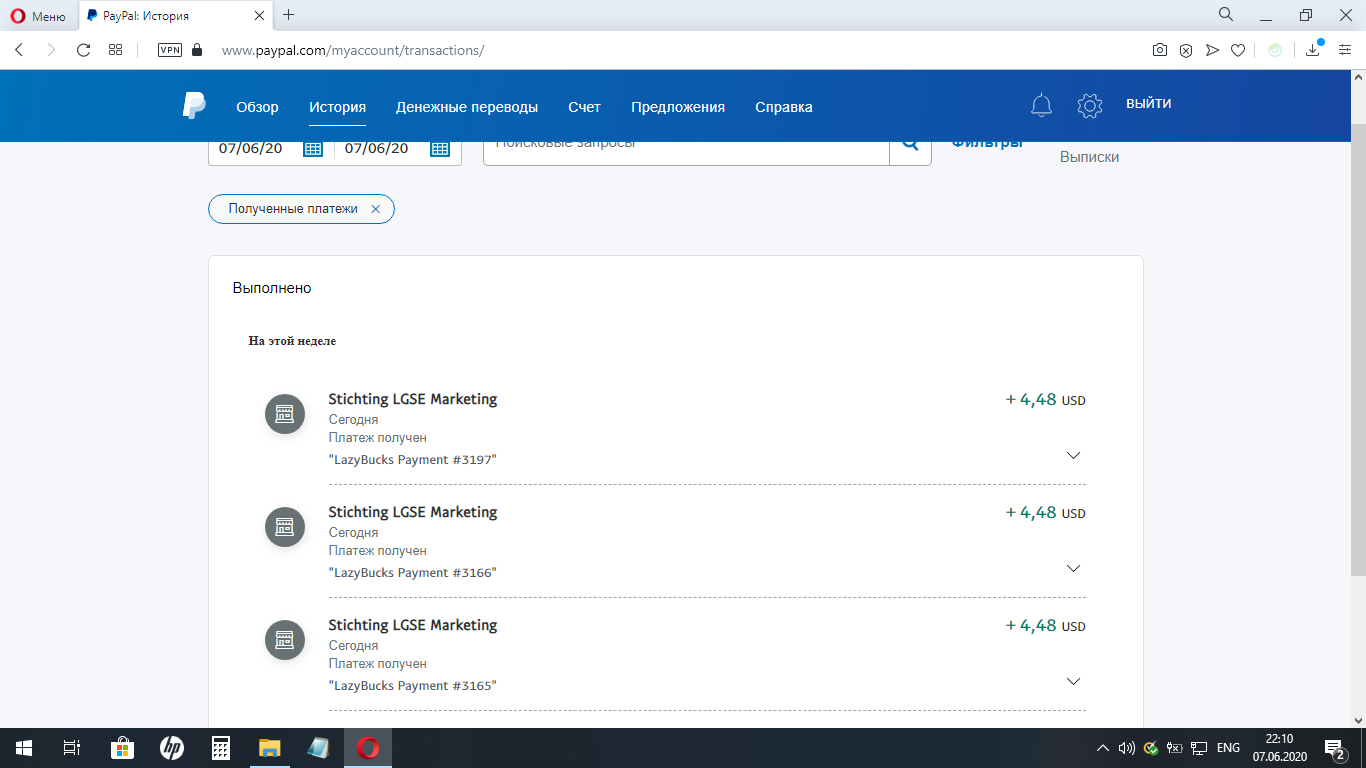View PayPal notifications bell

click(1042, 105)
